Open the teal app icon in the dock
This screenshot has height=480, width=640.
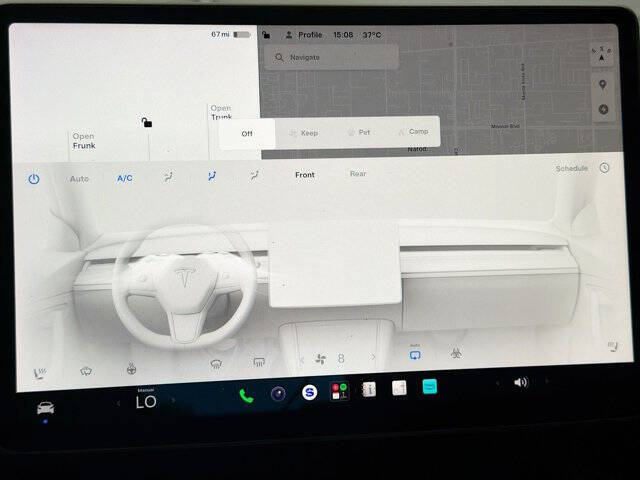[x=429, y=386]
